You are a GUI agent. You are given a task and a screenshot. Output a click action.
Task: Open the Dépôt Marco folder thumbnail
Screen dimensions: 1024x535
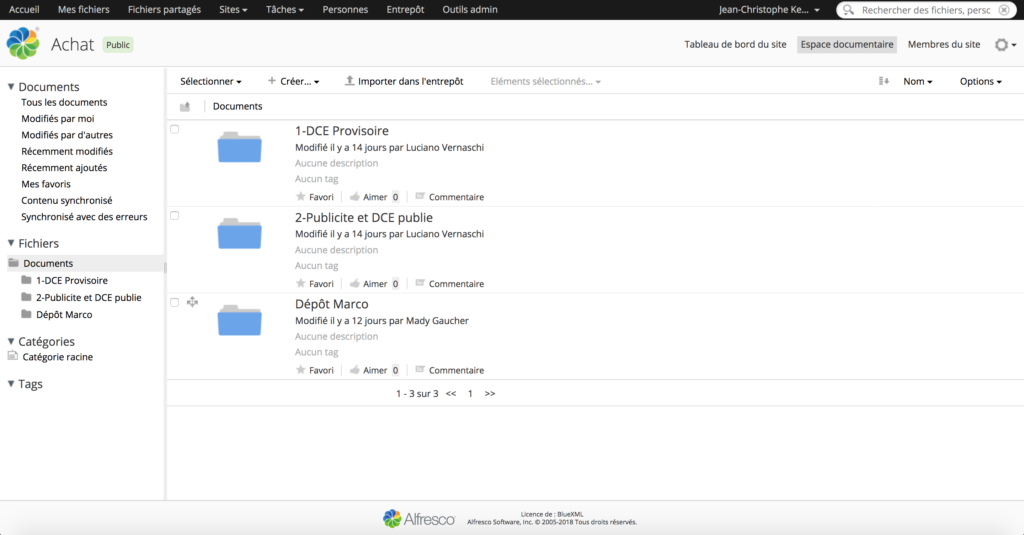coord(240,320)
